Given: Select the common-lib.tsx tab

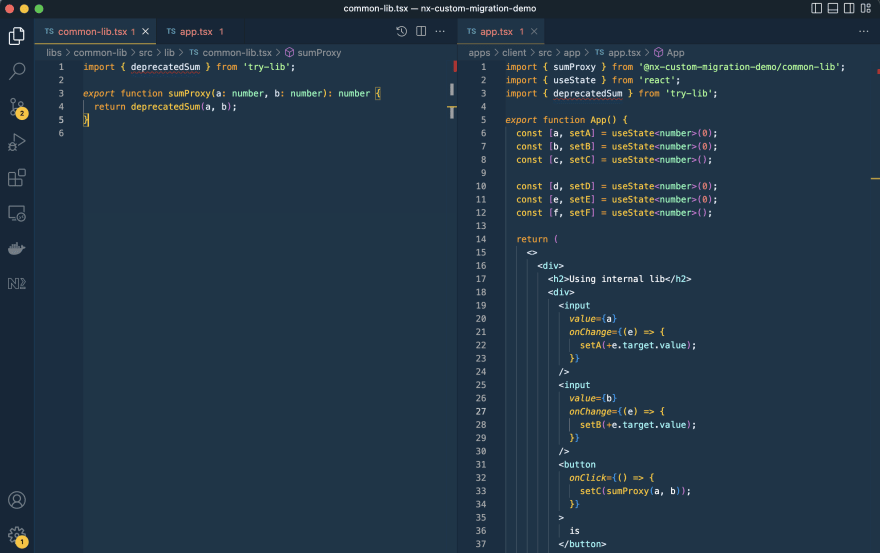Looking at the screenshot, I should point(91,32).
